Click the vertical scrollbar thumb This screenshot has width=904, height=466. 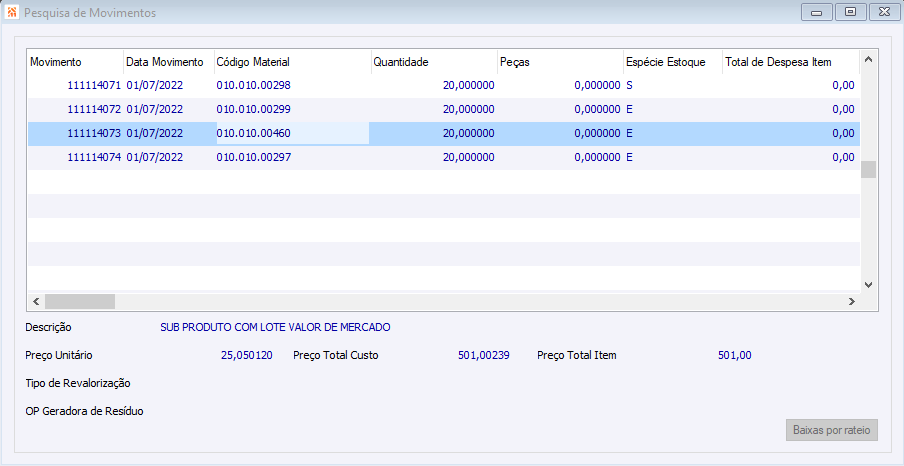(x=868, y=170)
